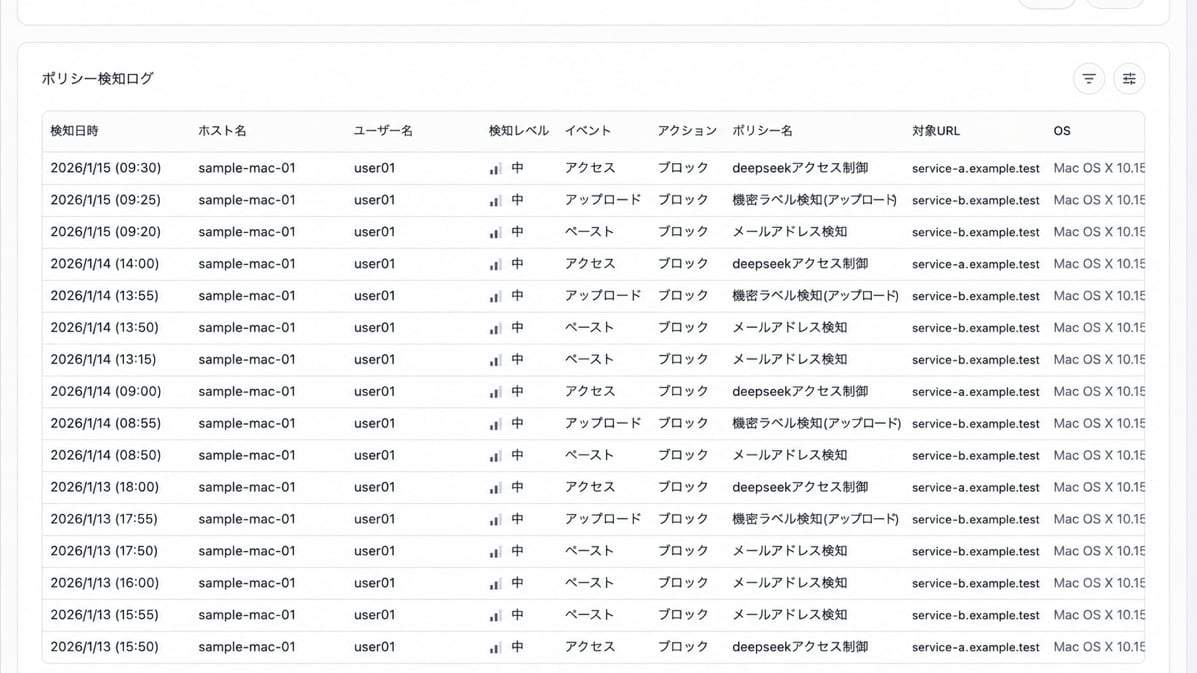Click メールアドレス検知 in 2026/1/15 (09:20) row

(789, 232)
